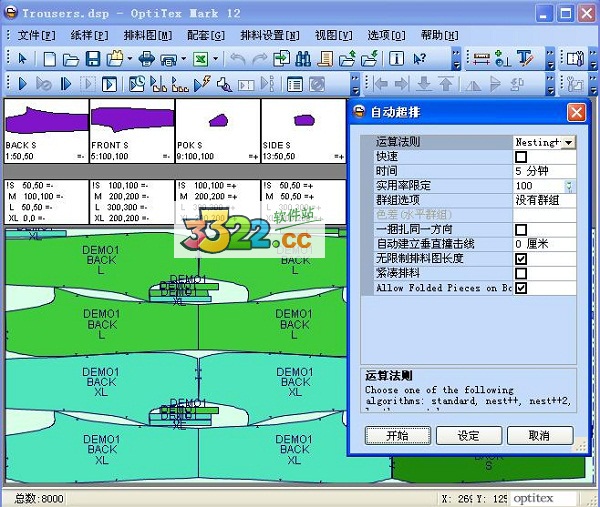
Task: Click the 开始 button
Action: (398, 435)
